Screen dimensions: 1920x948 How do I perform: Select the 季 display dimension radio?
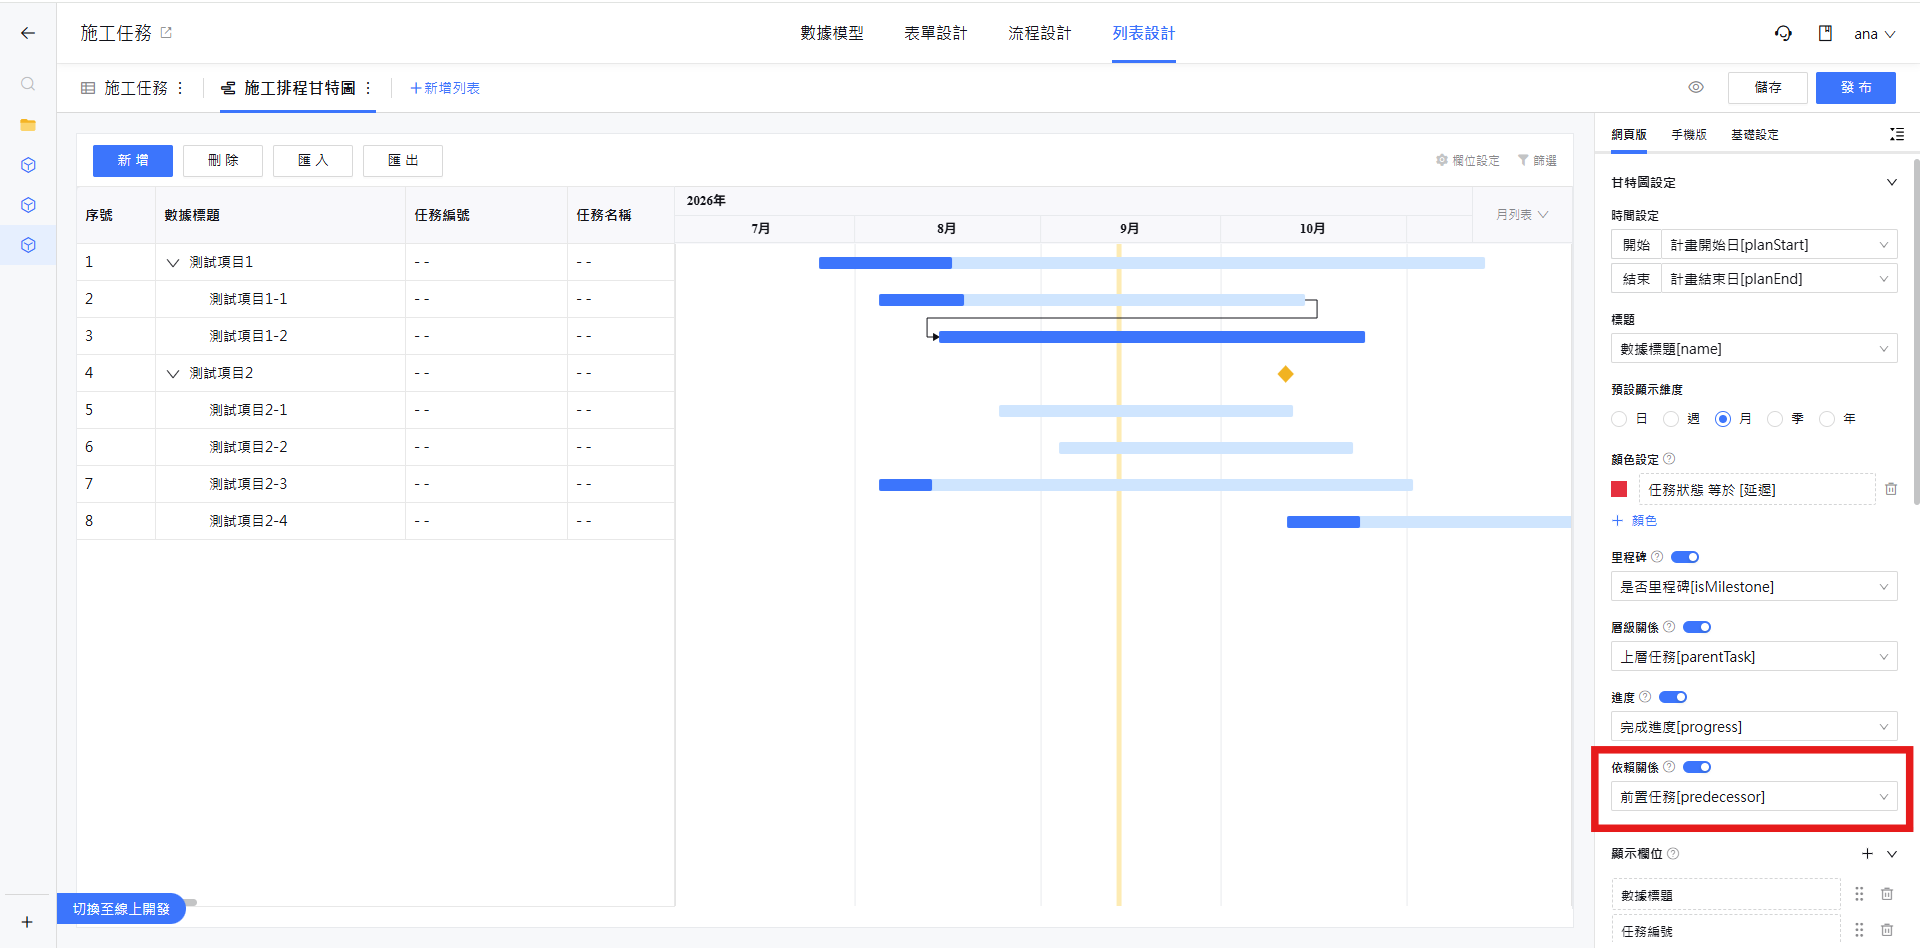pyautogui.click(x=1775, y=419)
